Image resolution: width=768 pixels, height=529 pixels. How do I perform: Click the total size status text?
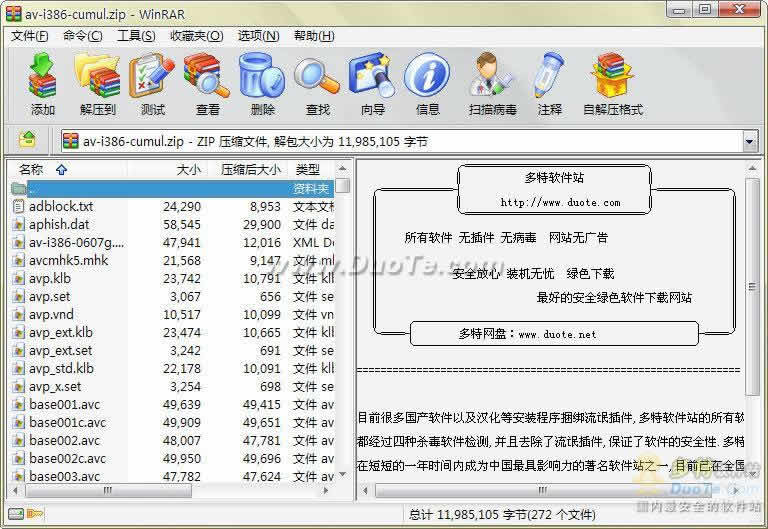tap(502, 514)
